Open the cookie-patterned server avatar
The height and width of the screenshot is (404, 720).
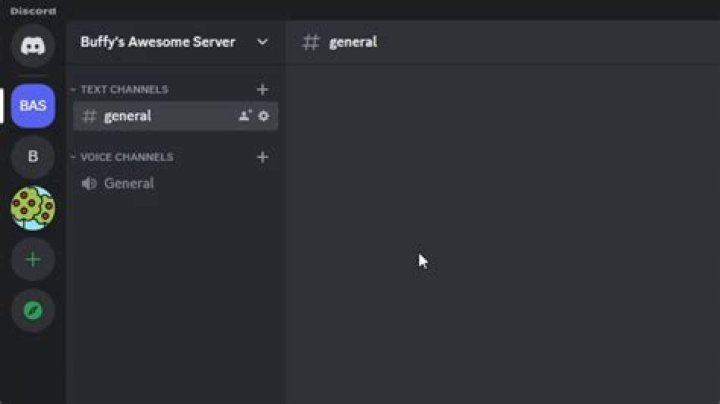[x=33, y=208]
